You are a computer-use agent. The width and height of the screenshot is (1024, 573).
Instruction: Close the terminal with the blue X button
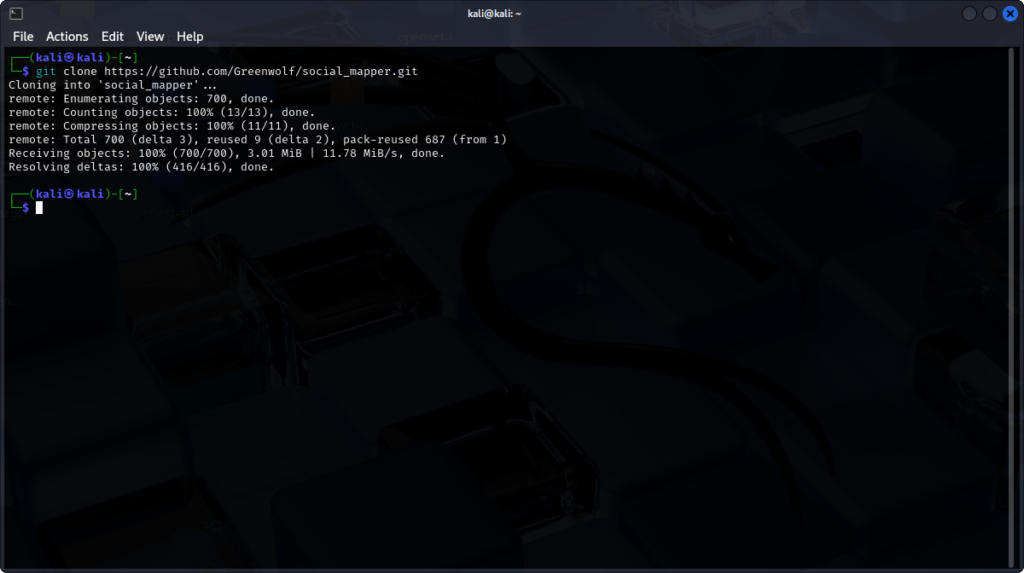coord(1009,13)
